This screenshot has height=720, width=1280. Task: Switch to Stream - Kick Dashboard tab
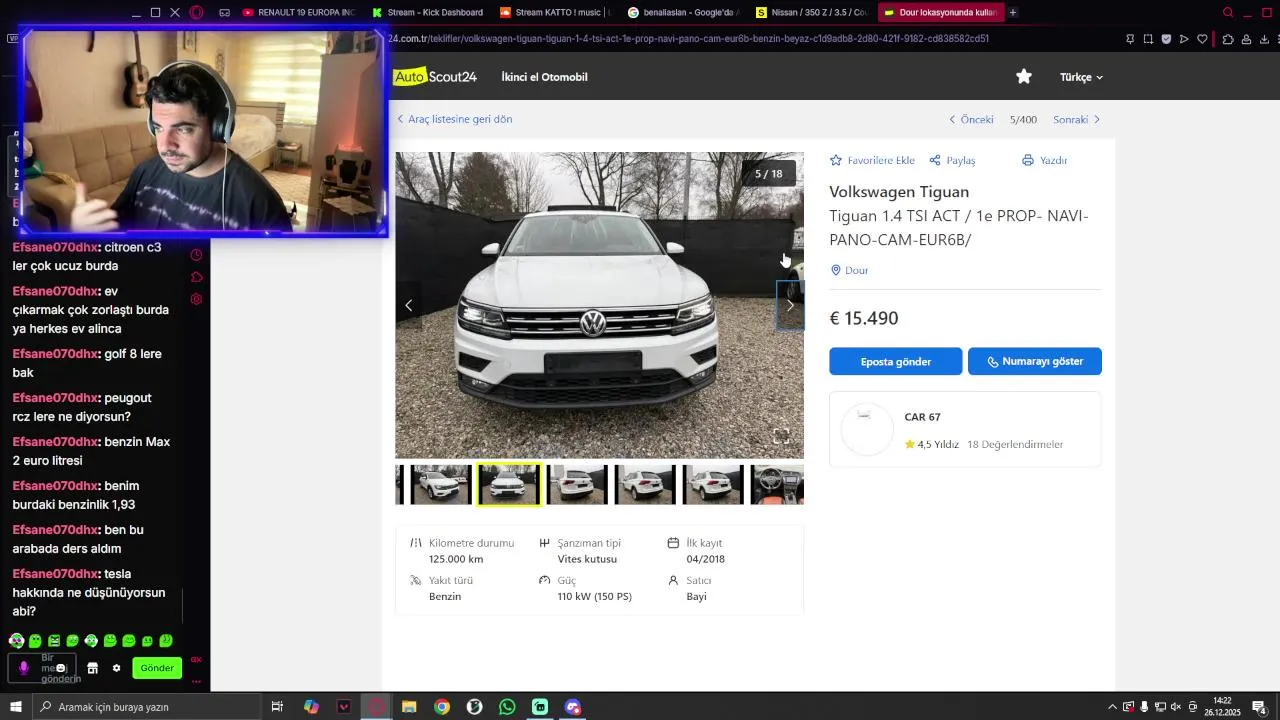428,12
